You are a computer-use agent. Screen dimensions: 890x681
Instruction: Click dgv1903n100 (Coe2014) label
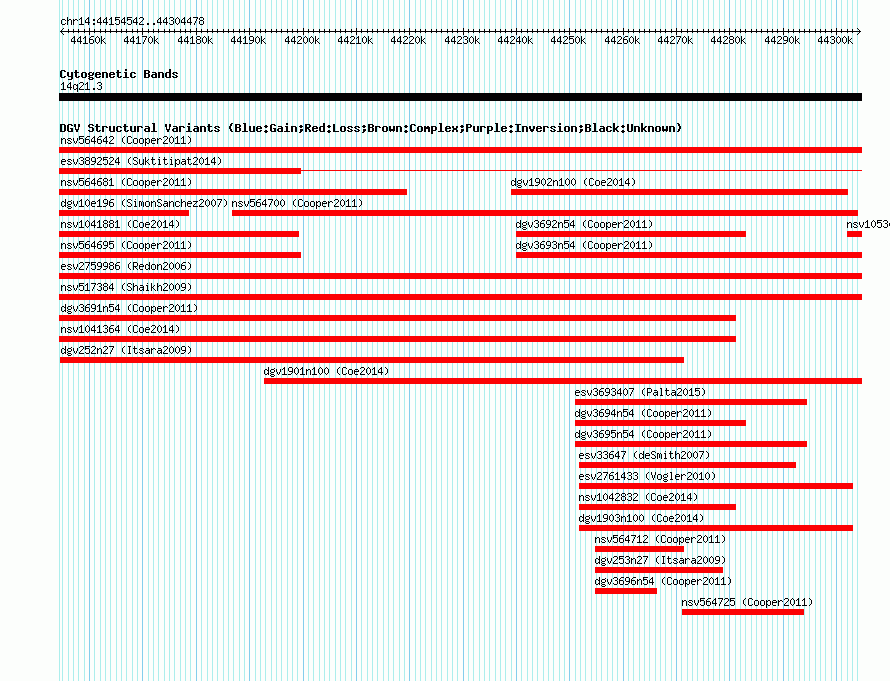[641, 518]
